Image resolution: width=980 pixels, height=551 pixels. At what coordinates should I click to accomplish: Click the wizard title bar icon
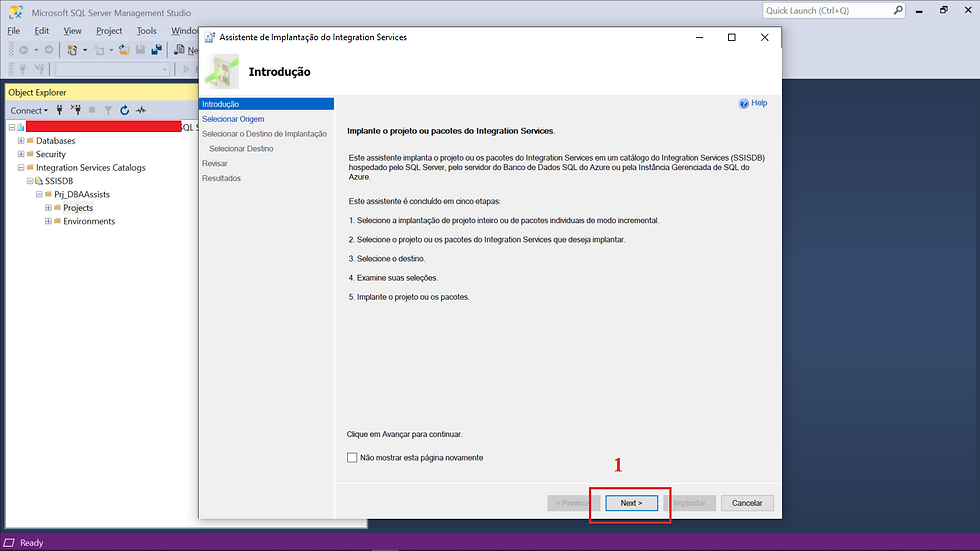point(210,37)
